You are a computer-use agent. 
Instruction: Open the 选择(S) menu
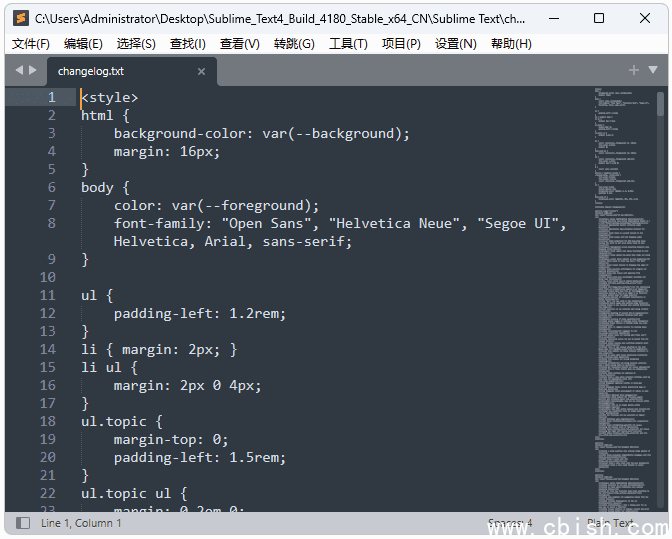[x=136, y=44]
